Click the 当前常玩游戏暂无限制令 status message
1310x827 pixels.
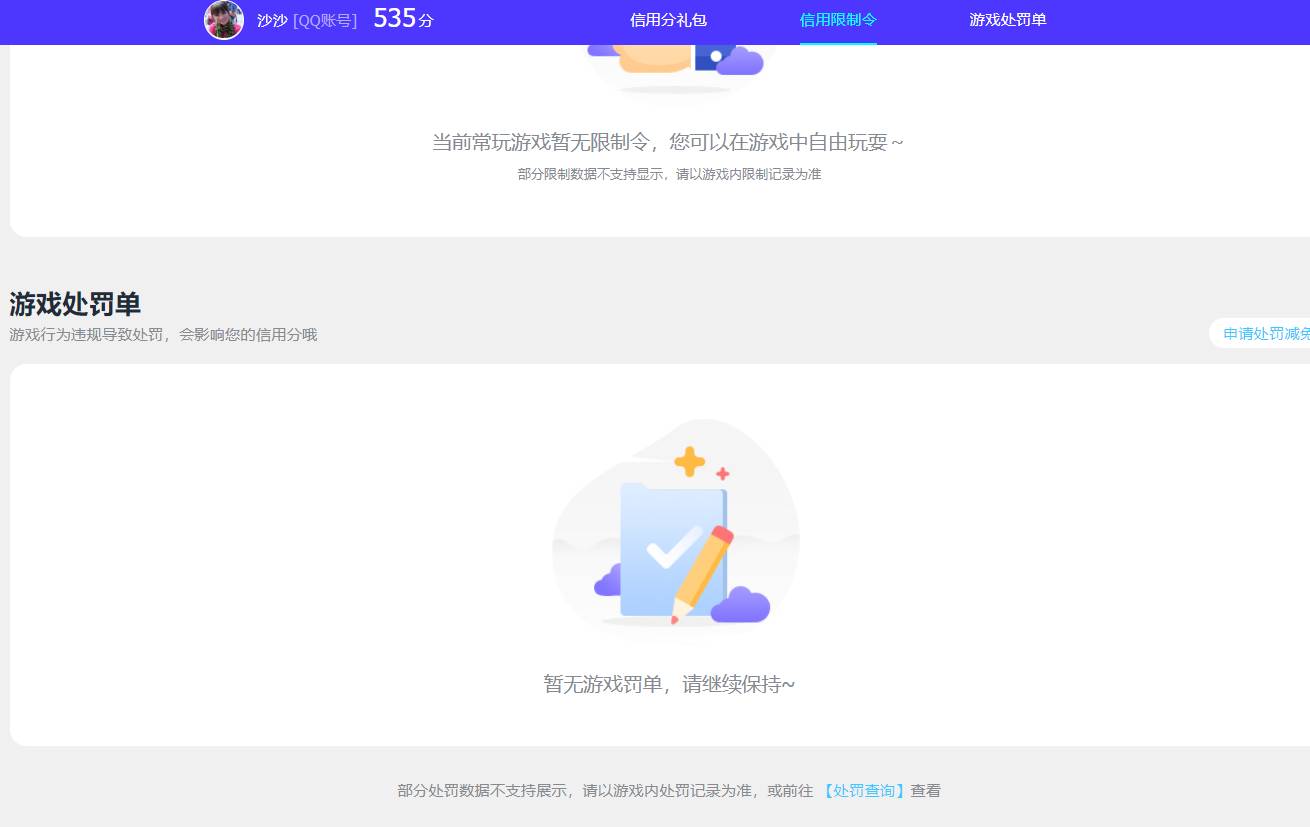pos(670,143)
